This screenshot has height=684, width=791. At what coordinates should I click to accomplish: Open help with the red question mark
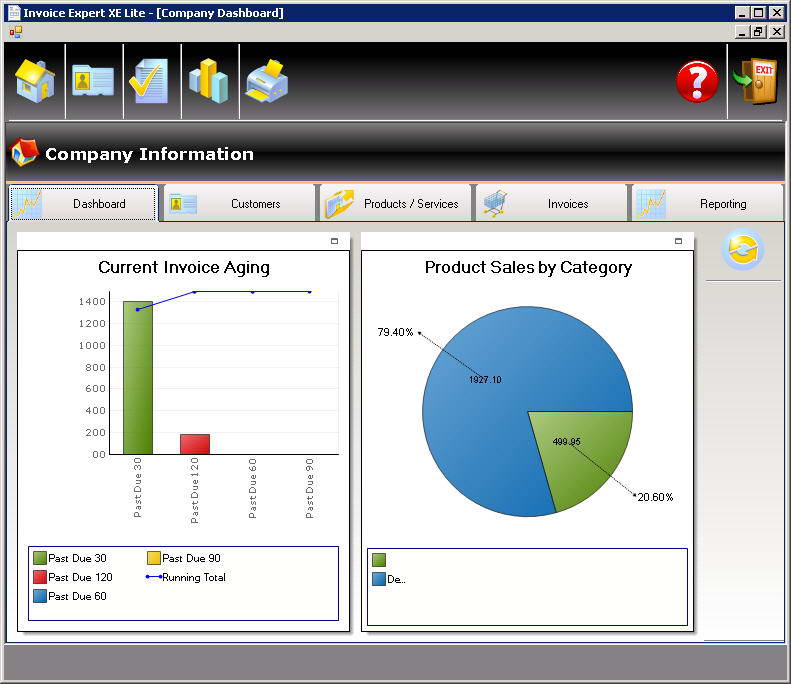[x=697, y=82]
